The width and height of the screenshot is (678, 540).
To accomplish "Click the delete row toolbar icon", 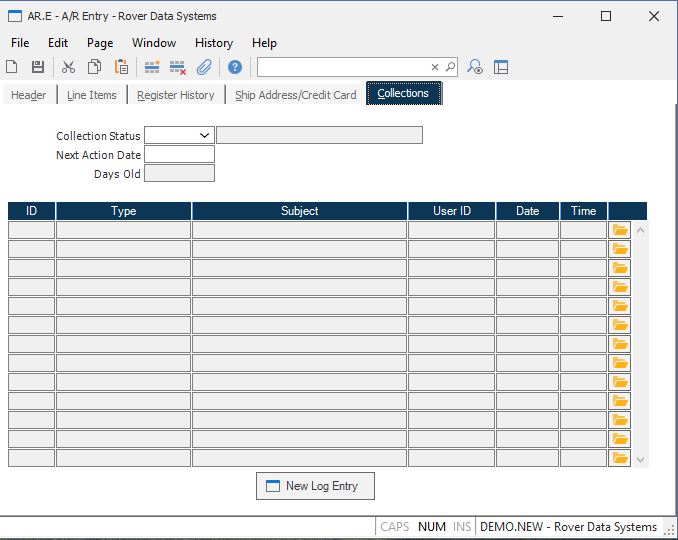I will coord(178,67).
